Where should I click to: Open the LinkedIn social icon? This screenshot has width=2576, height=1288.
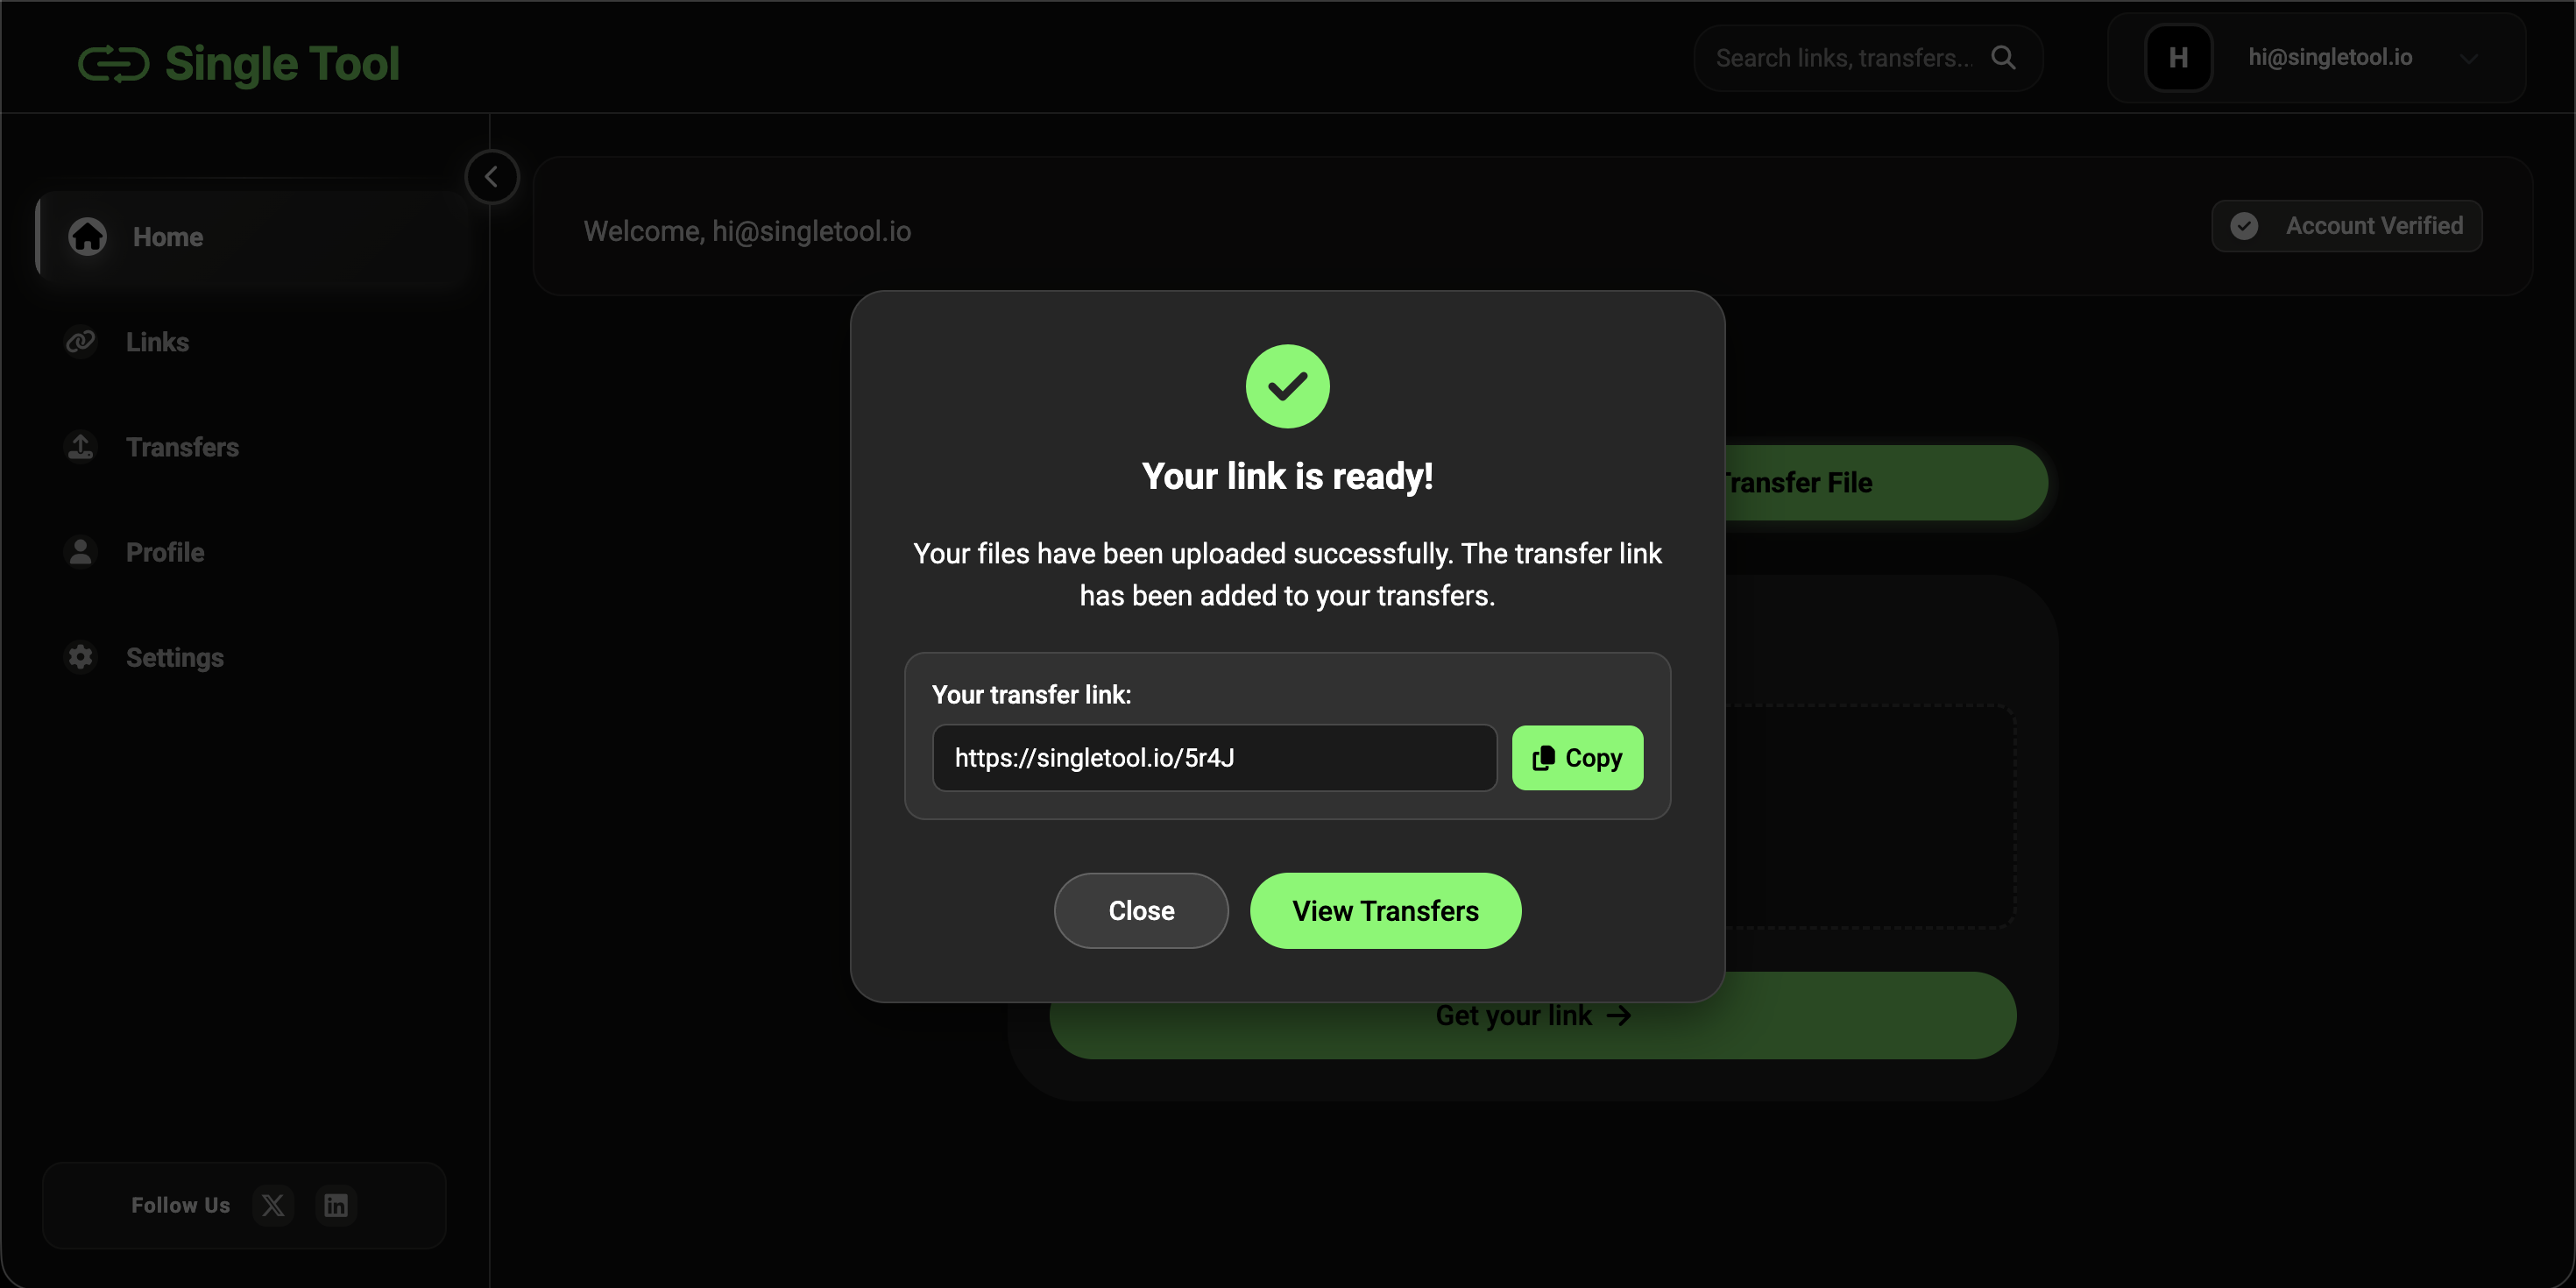pos(336,1205)
